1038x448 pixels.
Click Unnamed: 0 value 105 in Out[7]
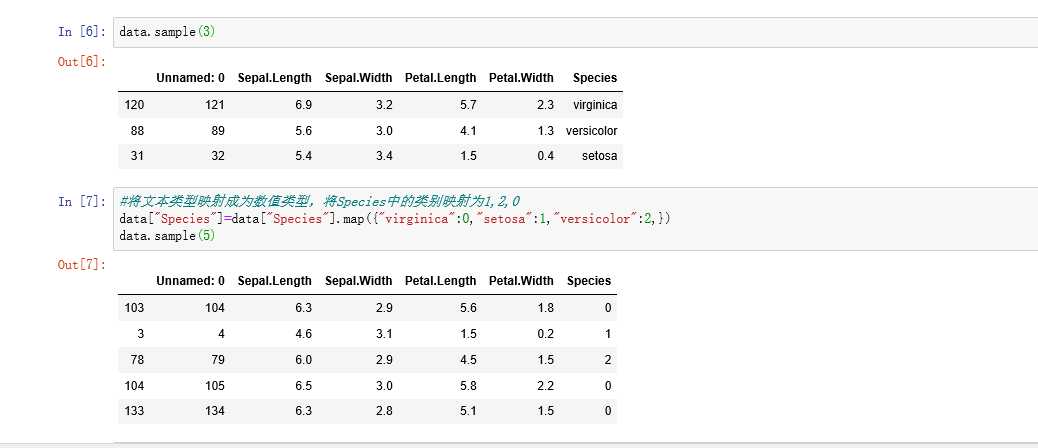pos(214,385)
